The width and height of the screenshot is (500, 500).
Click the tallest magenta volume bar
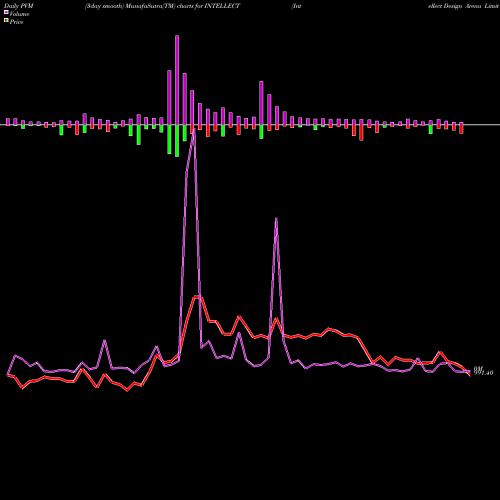tap(177, 80)
